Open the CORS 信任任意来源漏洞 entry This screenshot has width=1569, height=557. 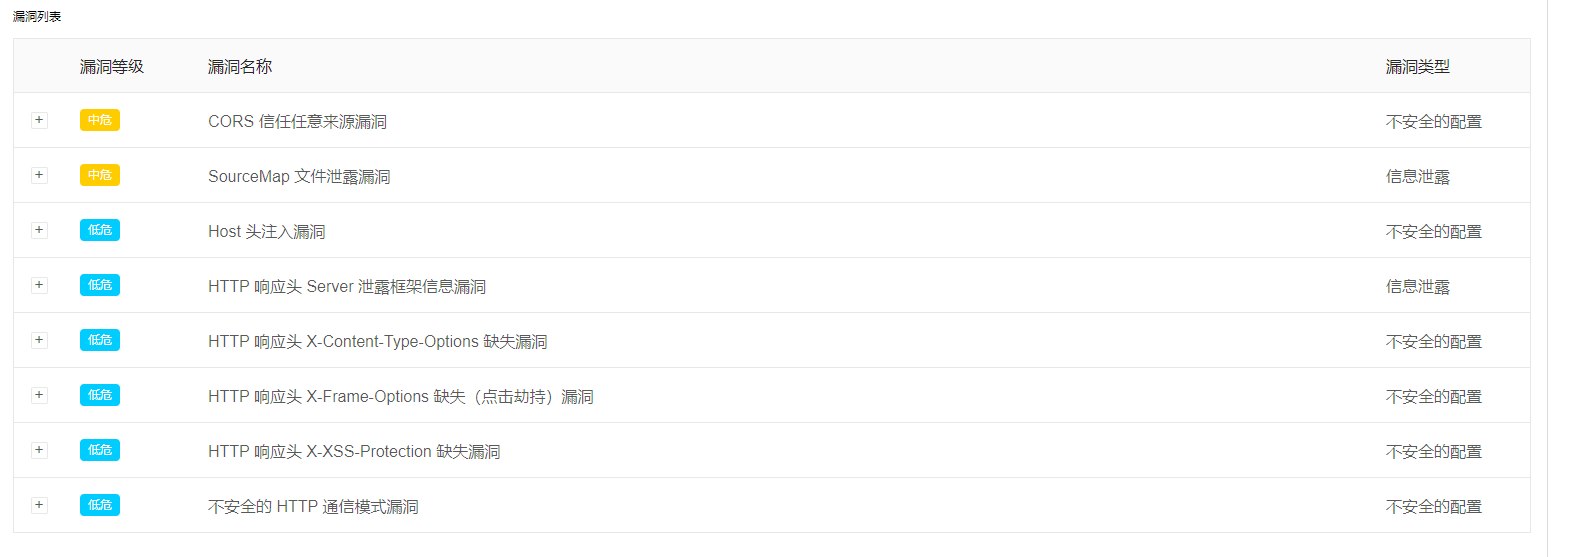click(x=297, y=122)
